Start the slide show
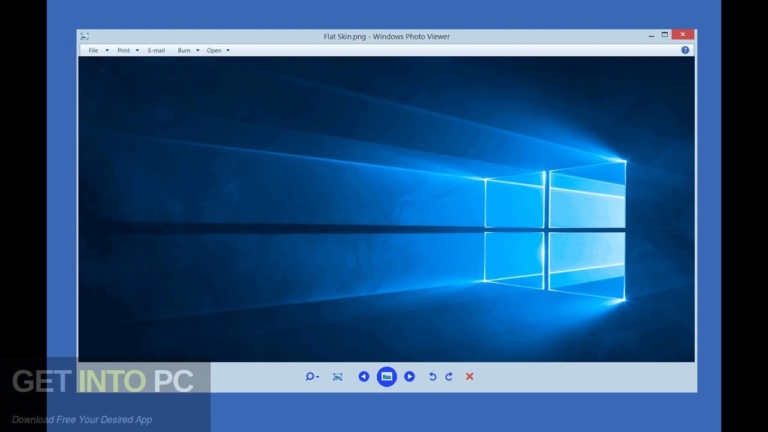Screen dimensions: 768x432 [386, 376]
